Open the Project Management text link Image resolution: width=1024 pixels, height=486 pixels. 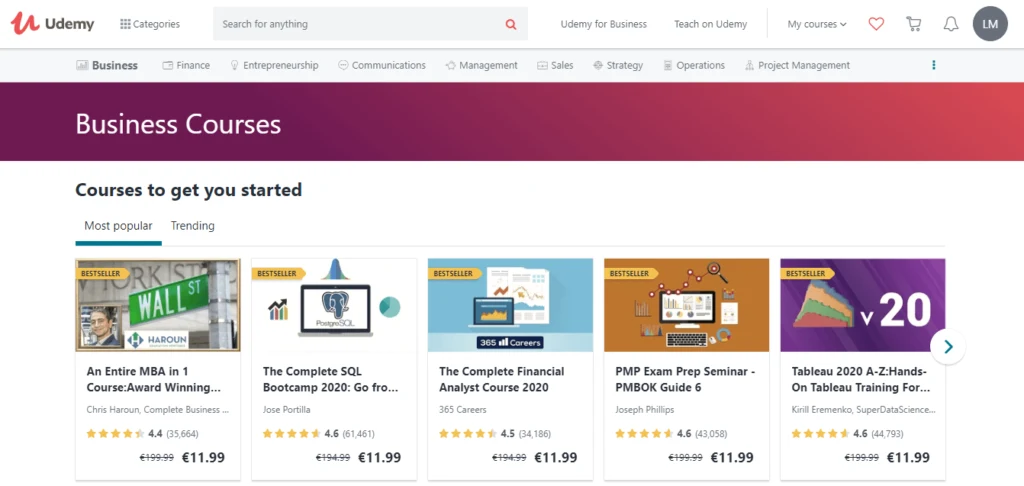coord(804,65)
